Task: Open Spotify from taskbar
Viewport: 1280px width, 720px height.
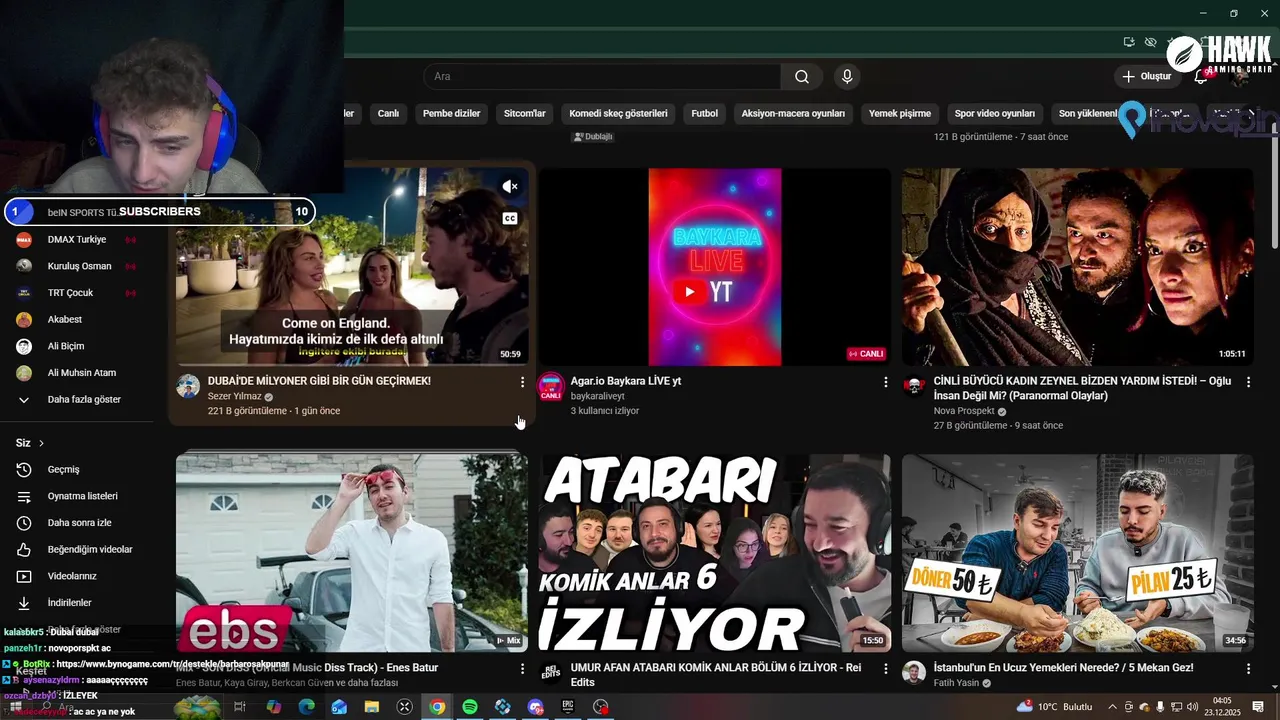Action: pos(470,707)
